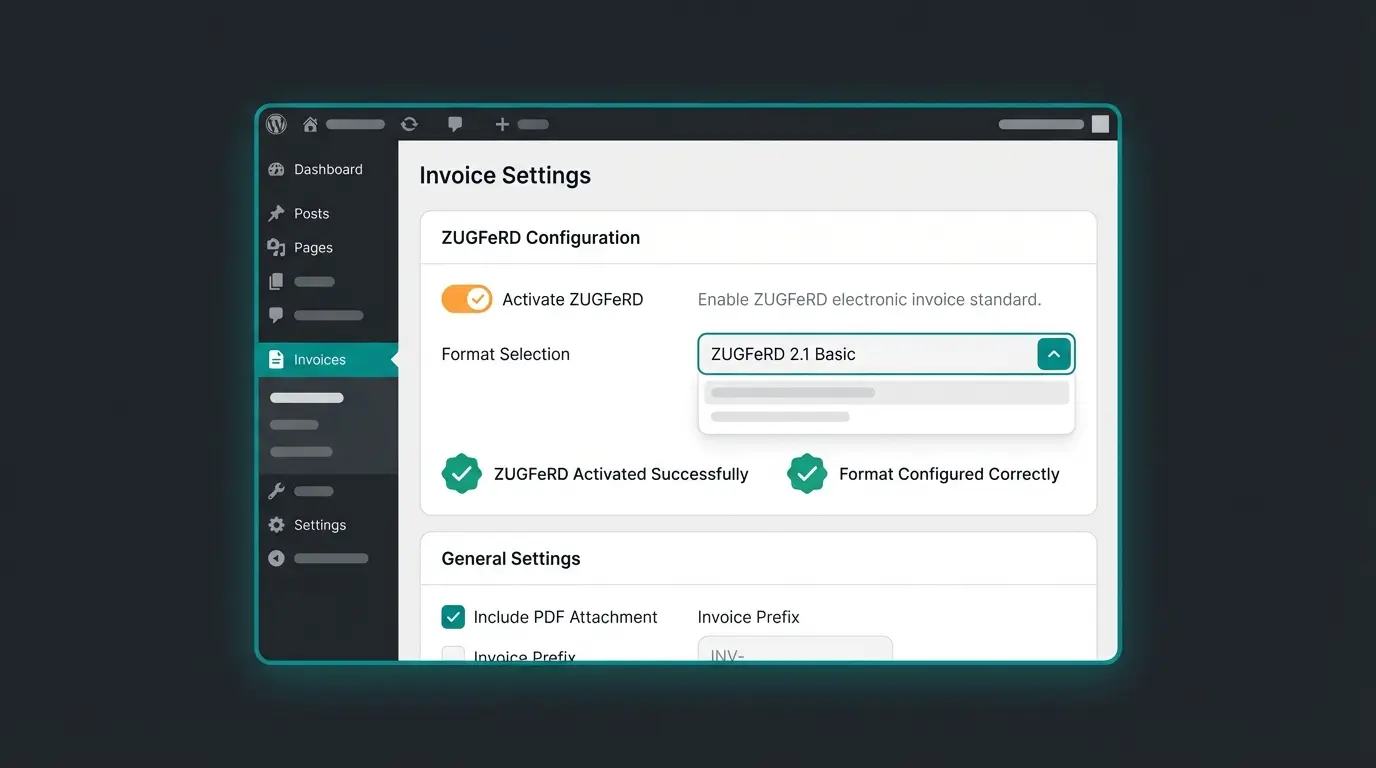Click the New content plus icon
Viewport: 1376px width, 768px height.
(x=501, y=124)
